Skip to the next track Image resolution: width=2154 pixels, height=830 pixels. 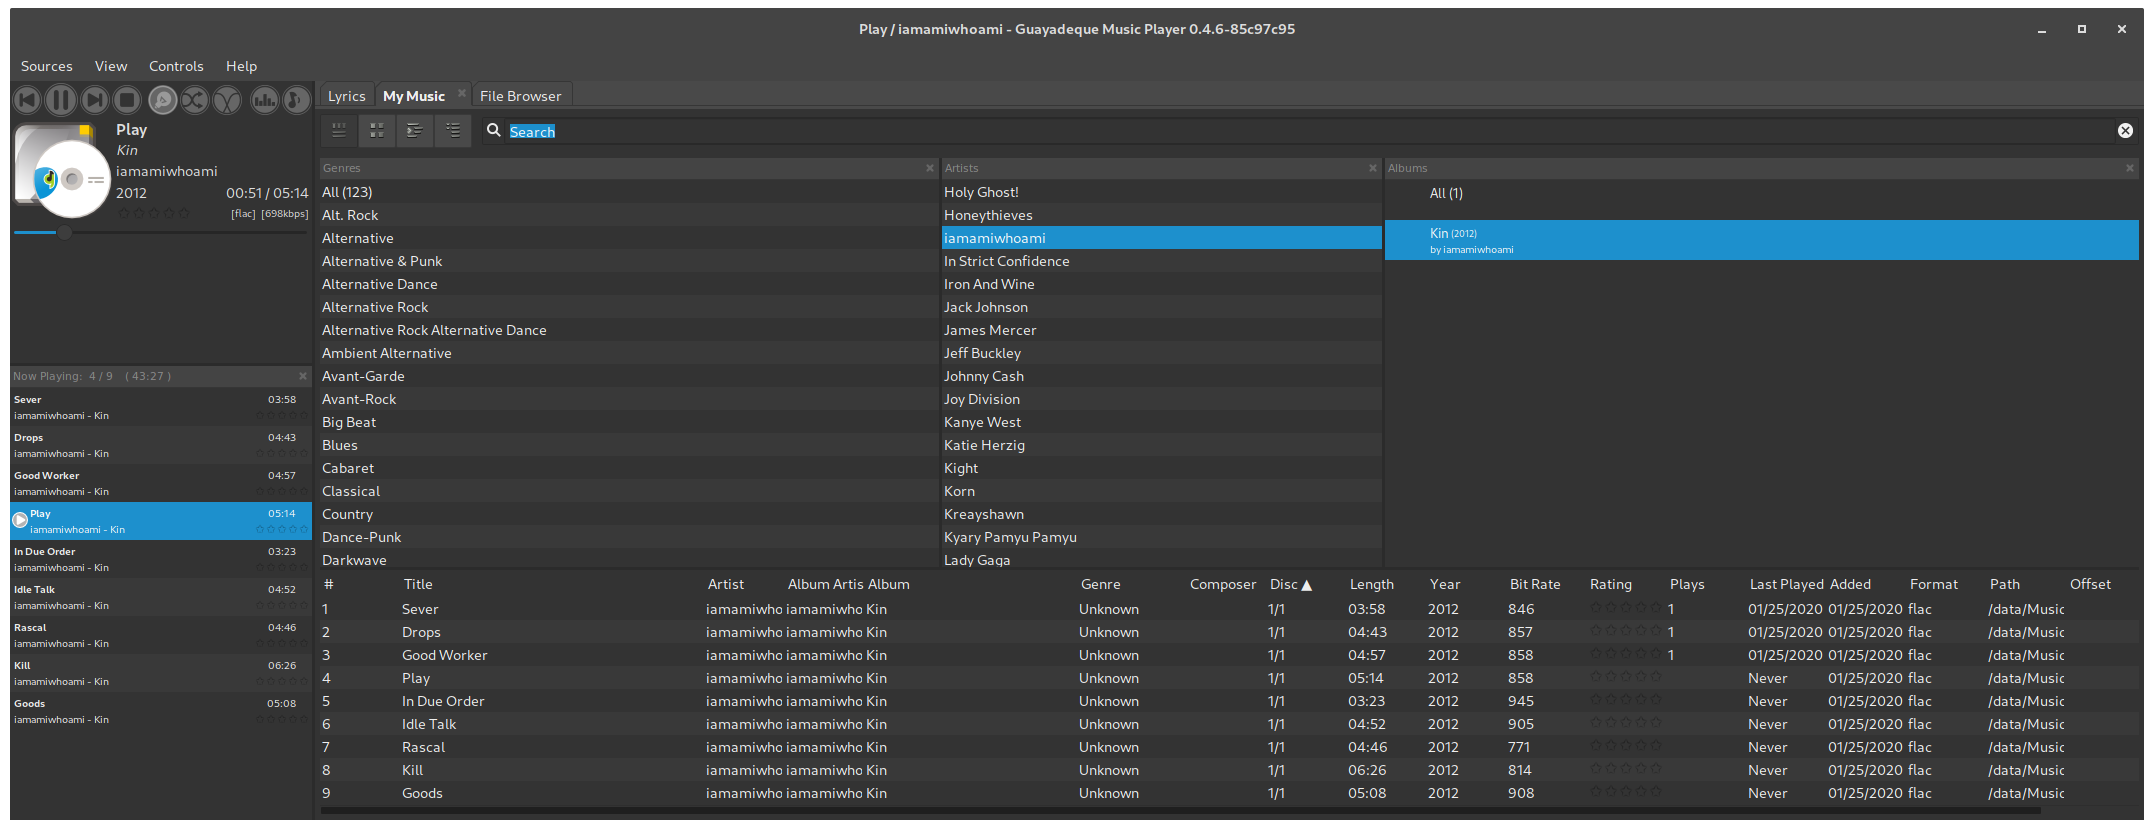(x=95, y=100)
